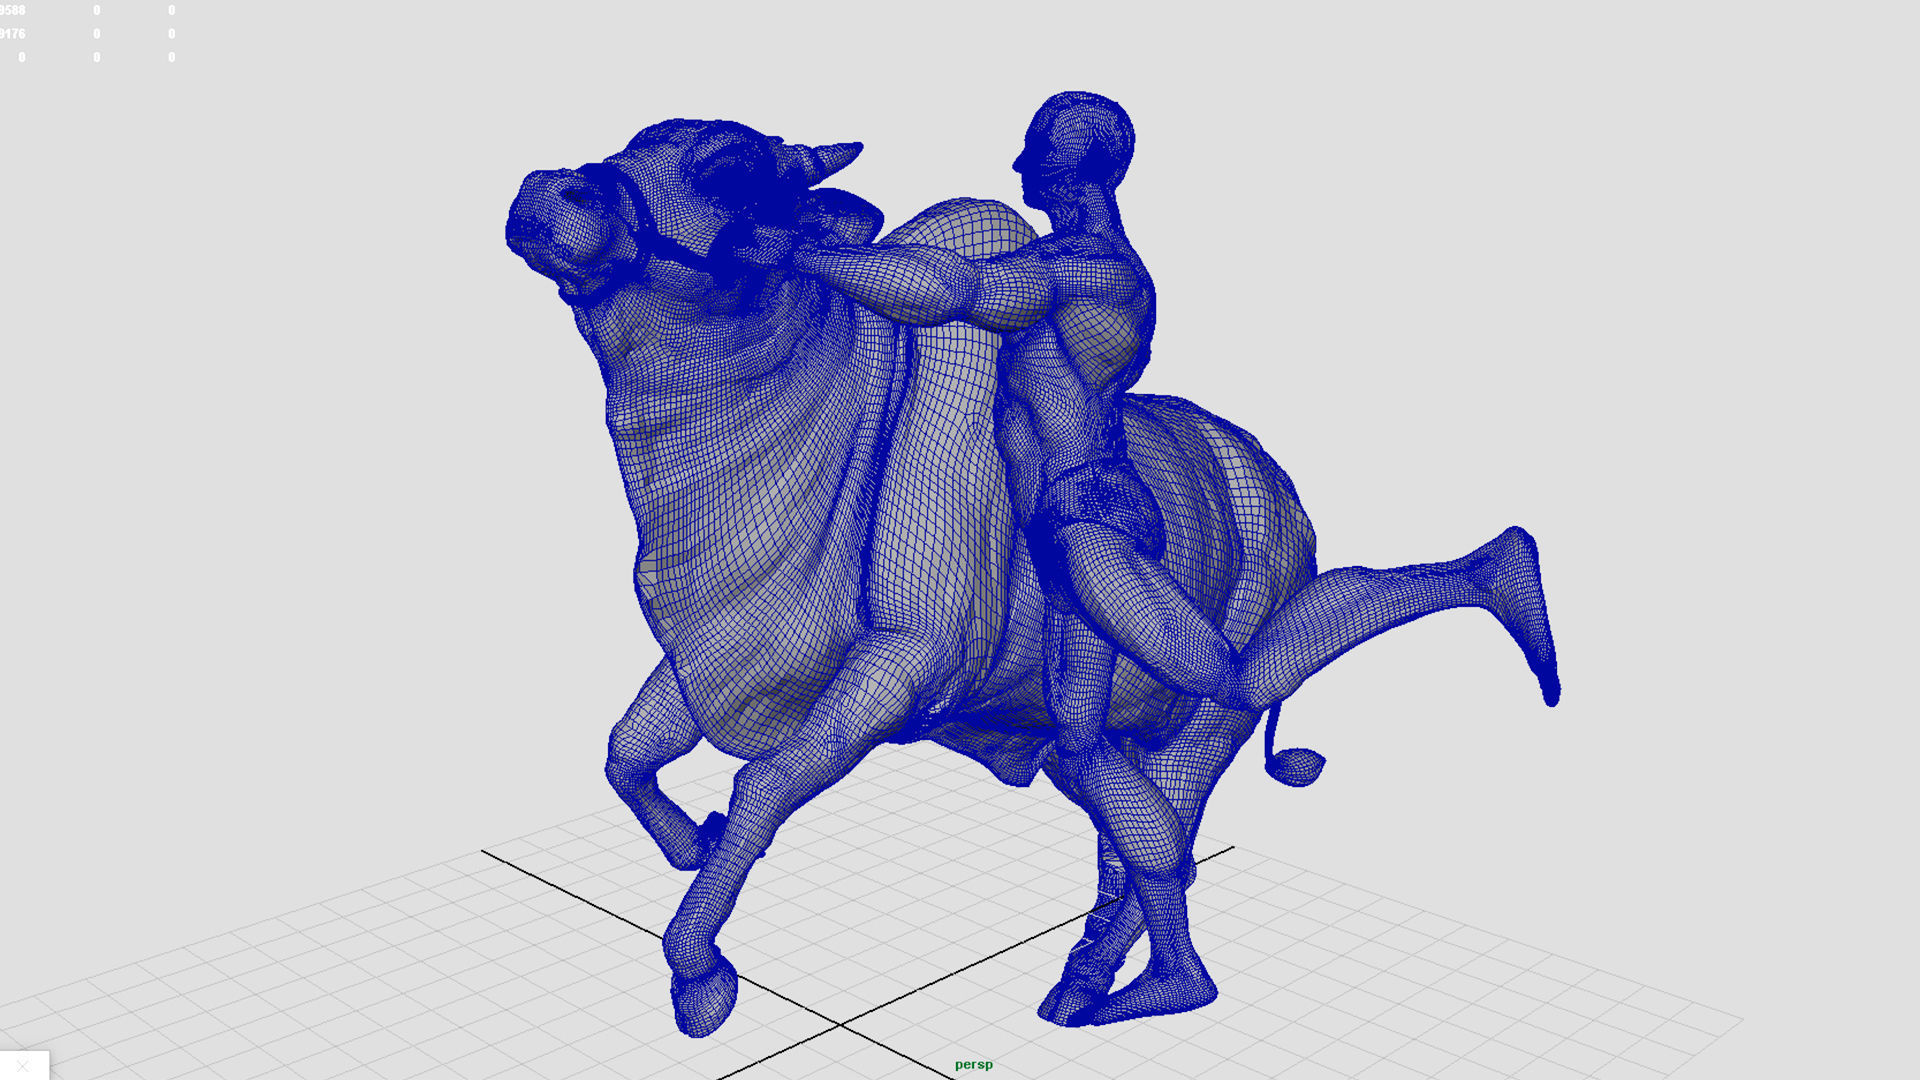Click the bull's tail tuft
Image resolution: width=1920 pixels, height=1080 pixels.
(1296, 765)
